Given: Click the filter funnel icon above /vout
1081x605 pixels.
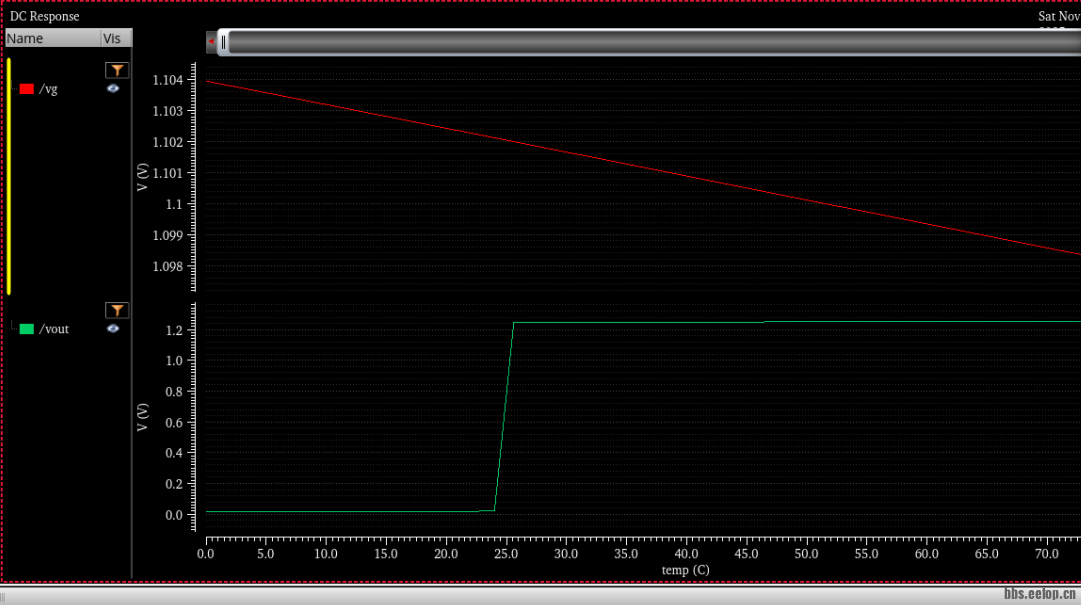Looking at the screenshot, I should pos(117,311).
